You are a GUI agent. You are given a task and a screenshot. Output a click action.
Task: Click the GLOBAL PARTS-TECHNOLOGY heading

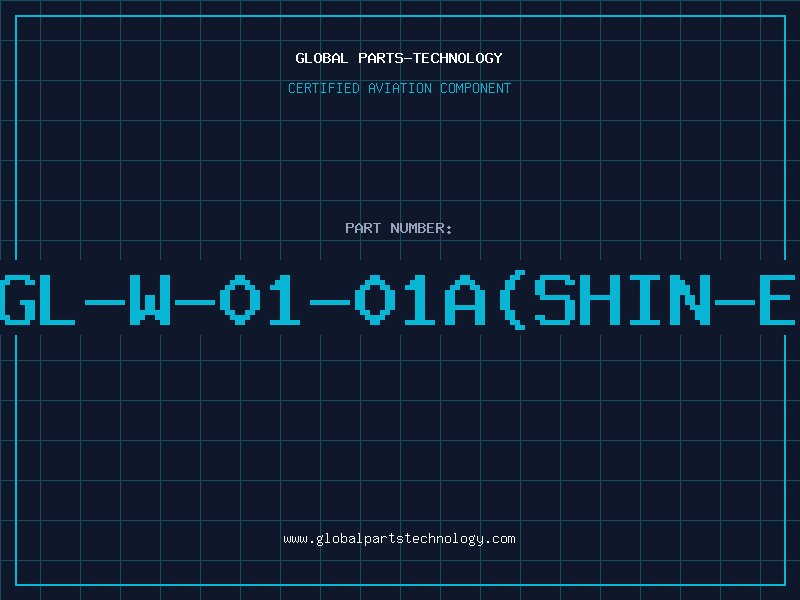tap(399, 58)
